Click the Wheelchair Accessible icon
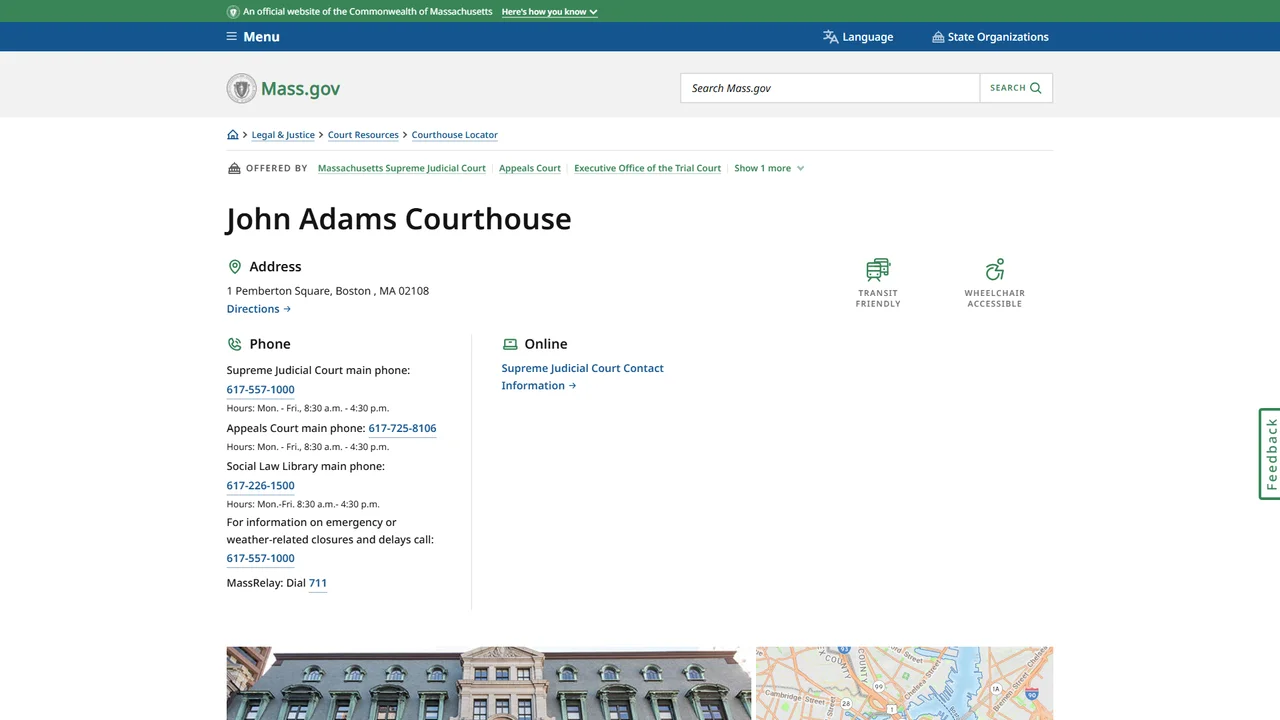 coord(994,270)
